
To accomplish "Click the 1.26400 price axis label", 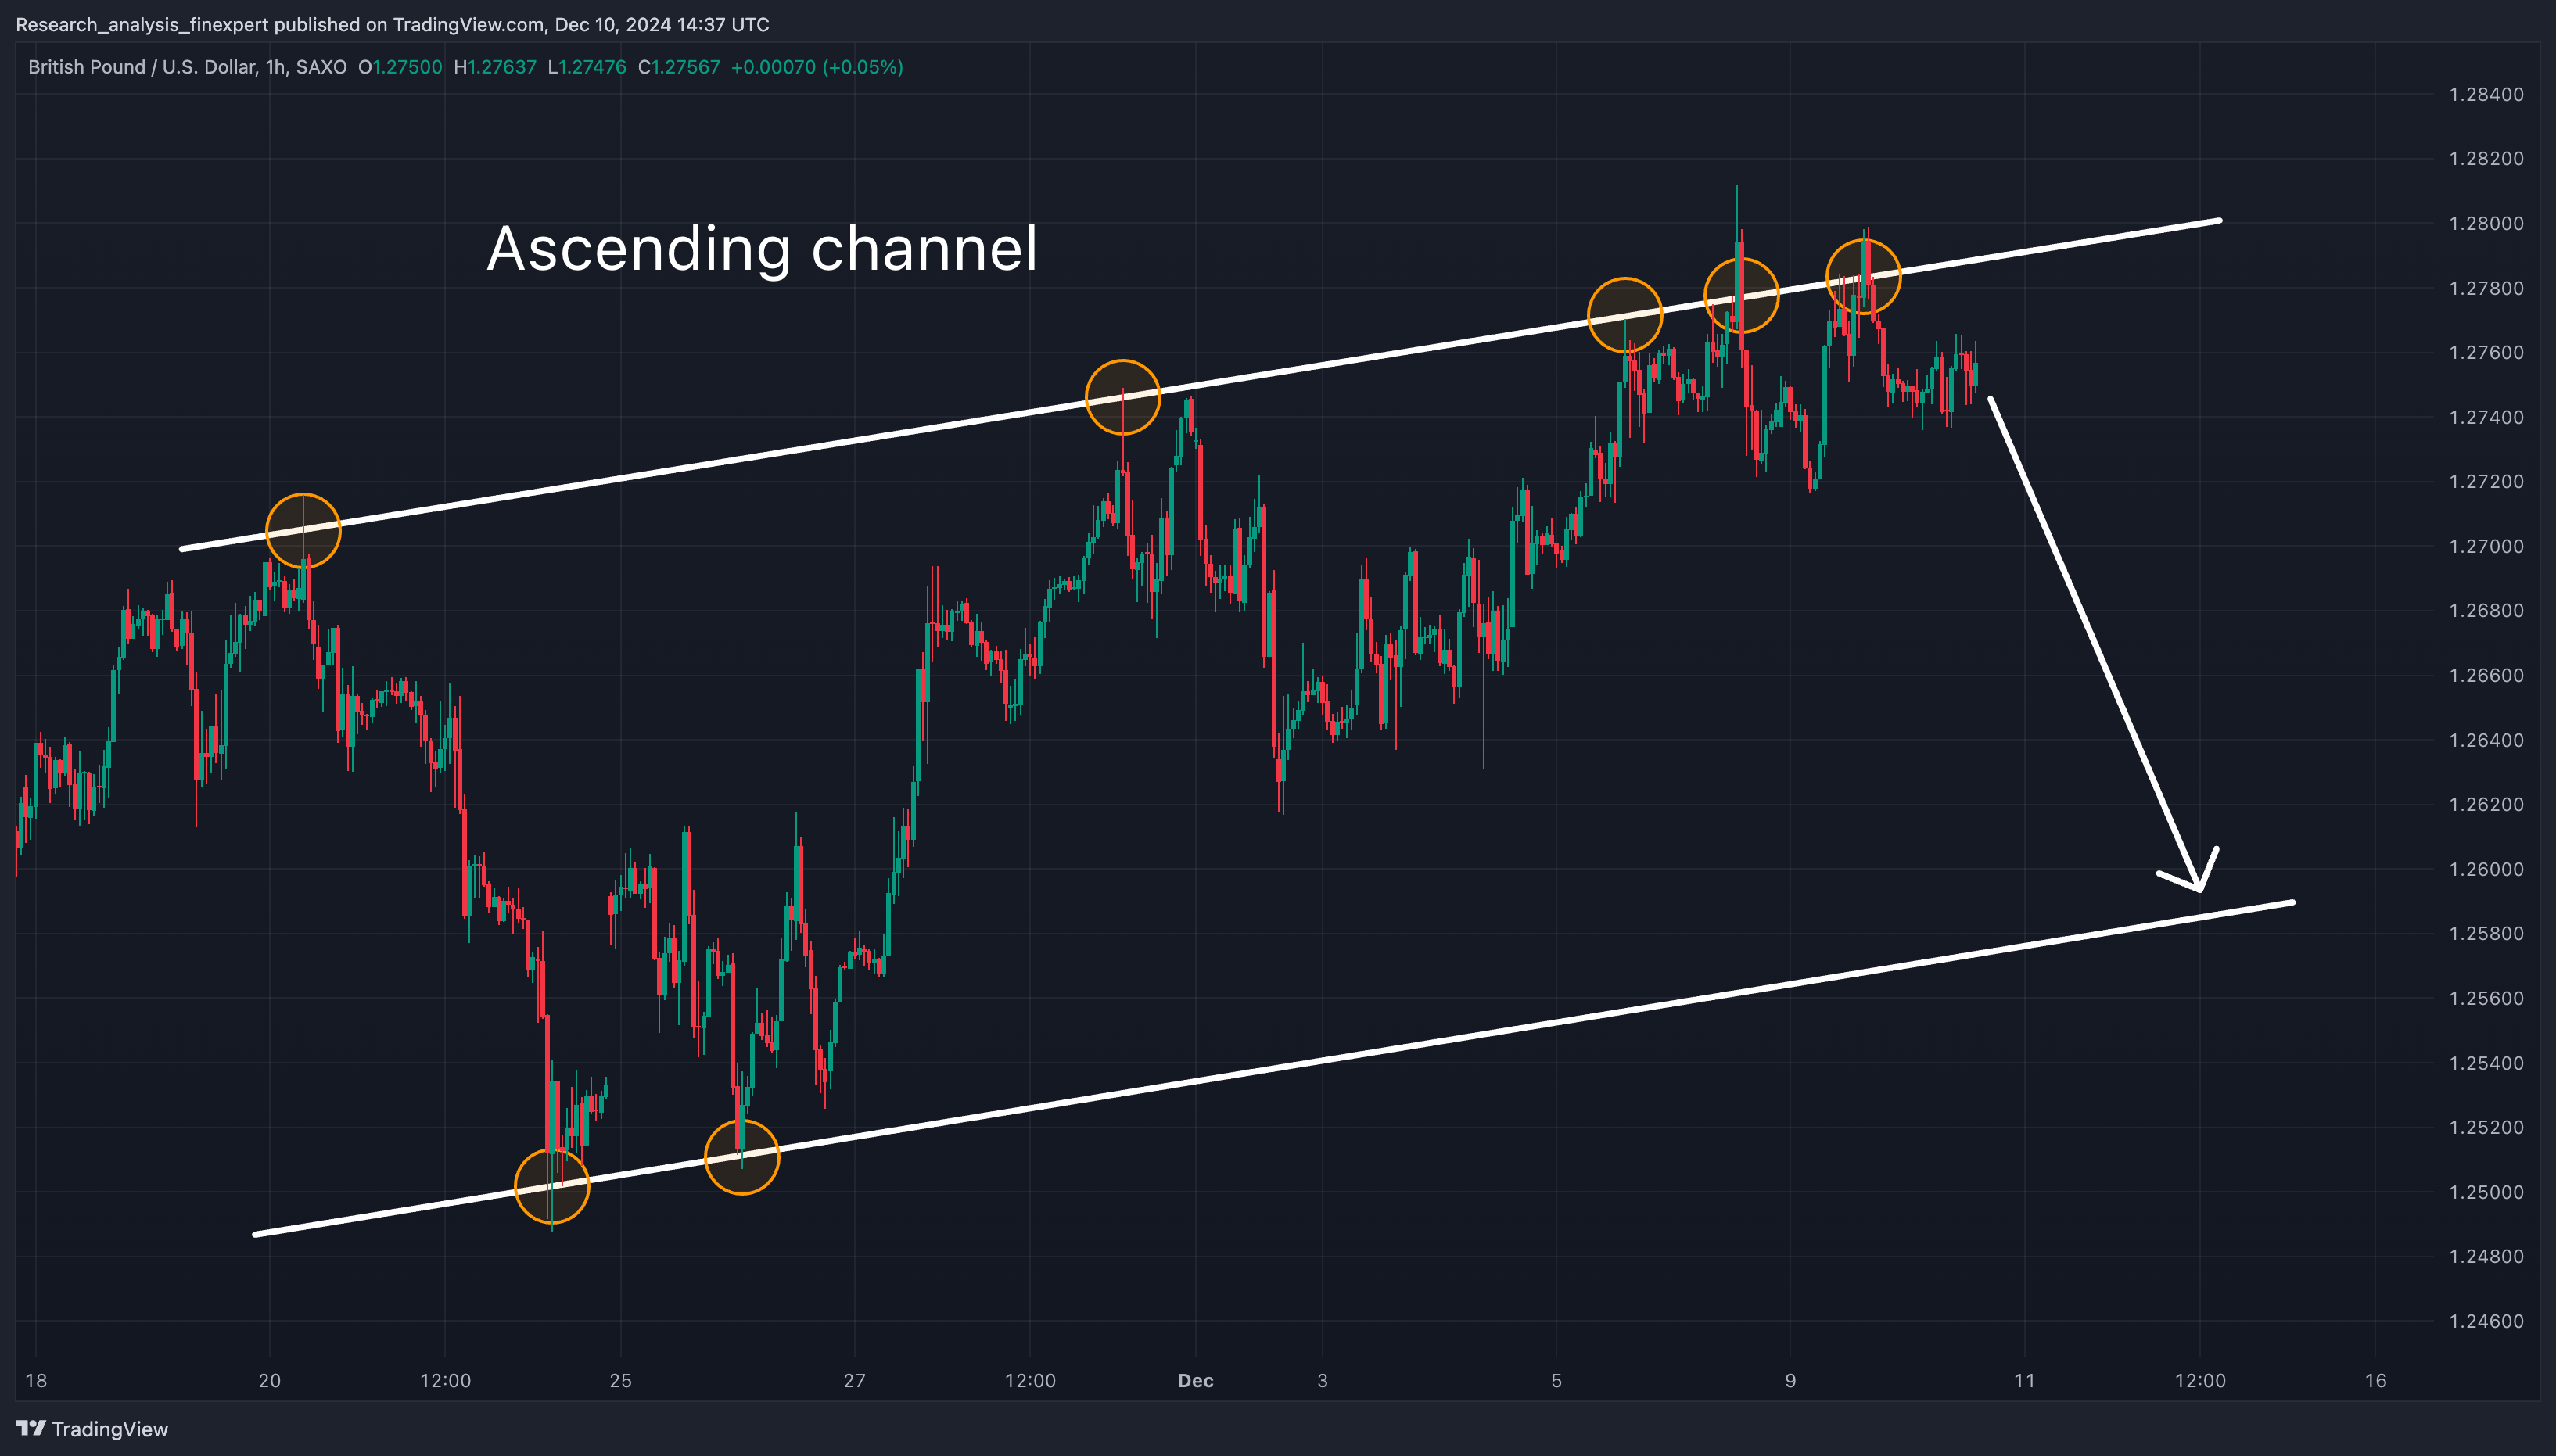I will click(2486, 740).
